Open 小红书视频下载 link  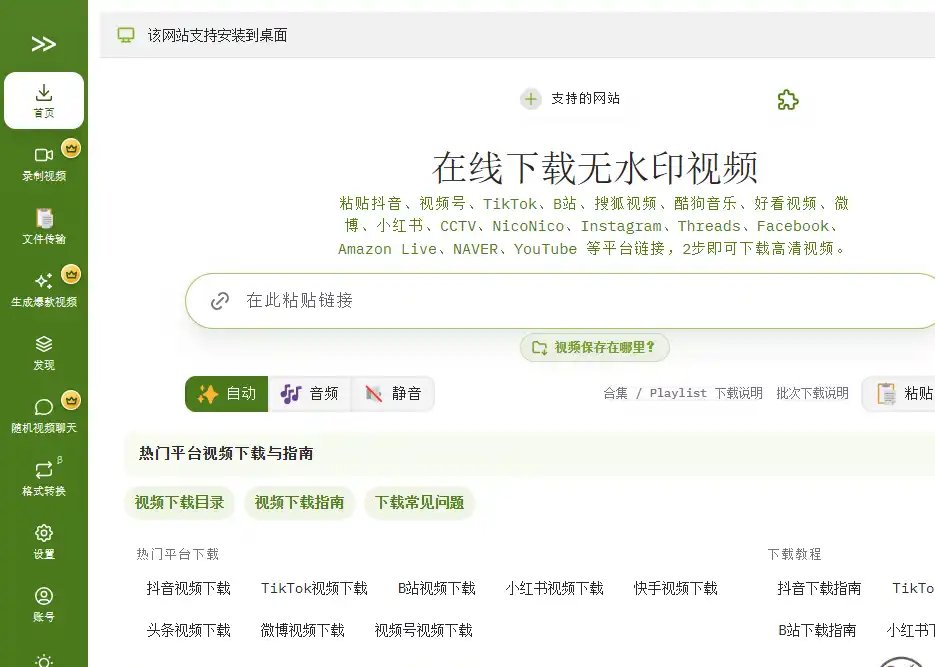click(555, 589)
